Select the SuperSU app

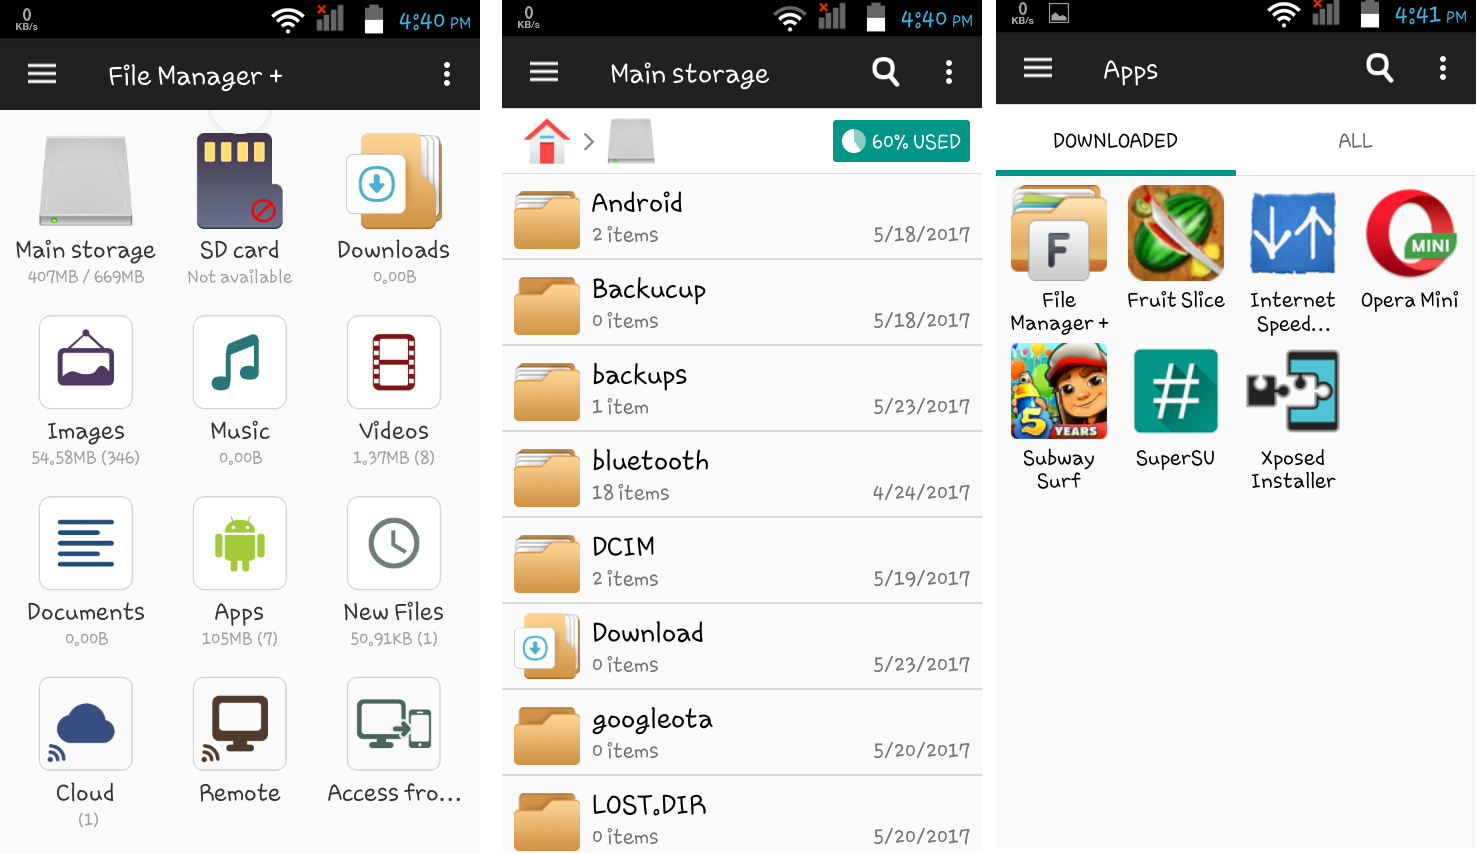(x=1176, y=391)
